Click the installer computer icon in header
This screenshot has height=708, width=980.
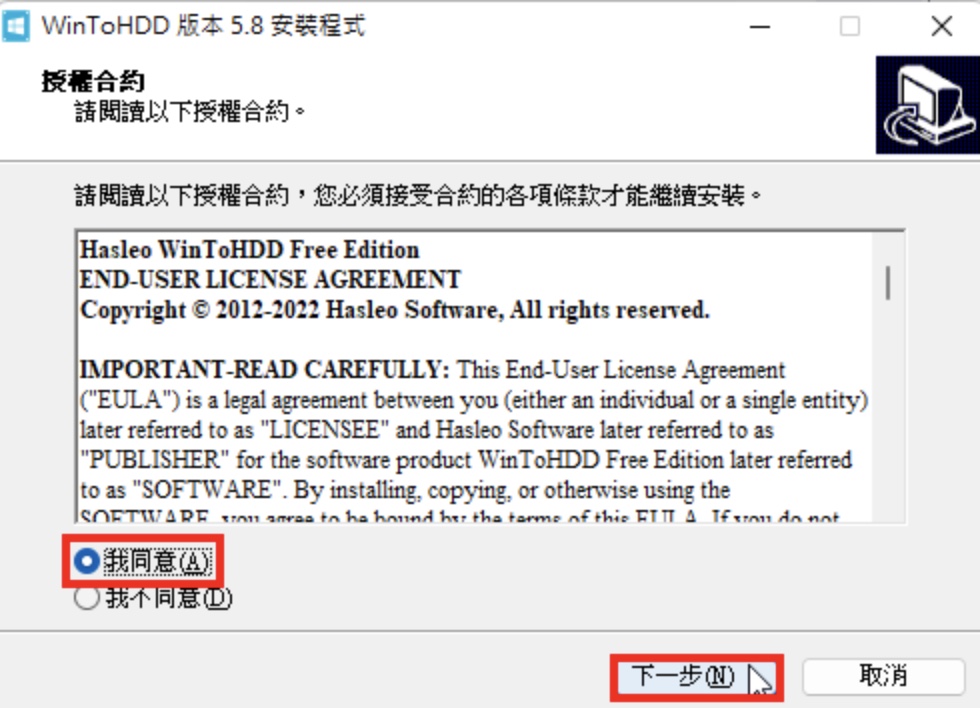[x=928, y=105]
